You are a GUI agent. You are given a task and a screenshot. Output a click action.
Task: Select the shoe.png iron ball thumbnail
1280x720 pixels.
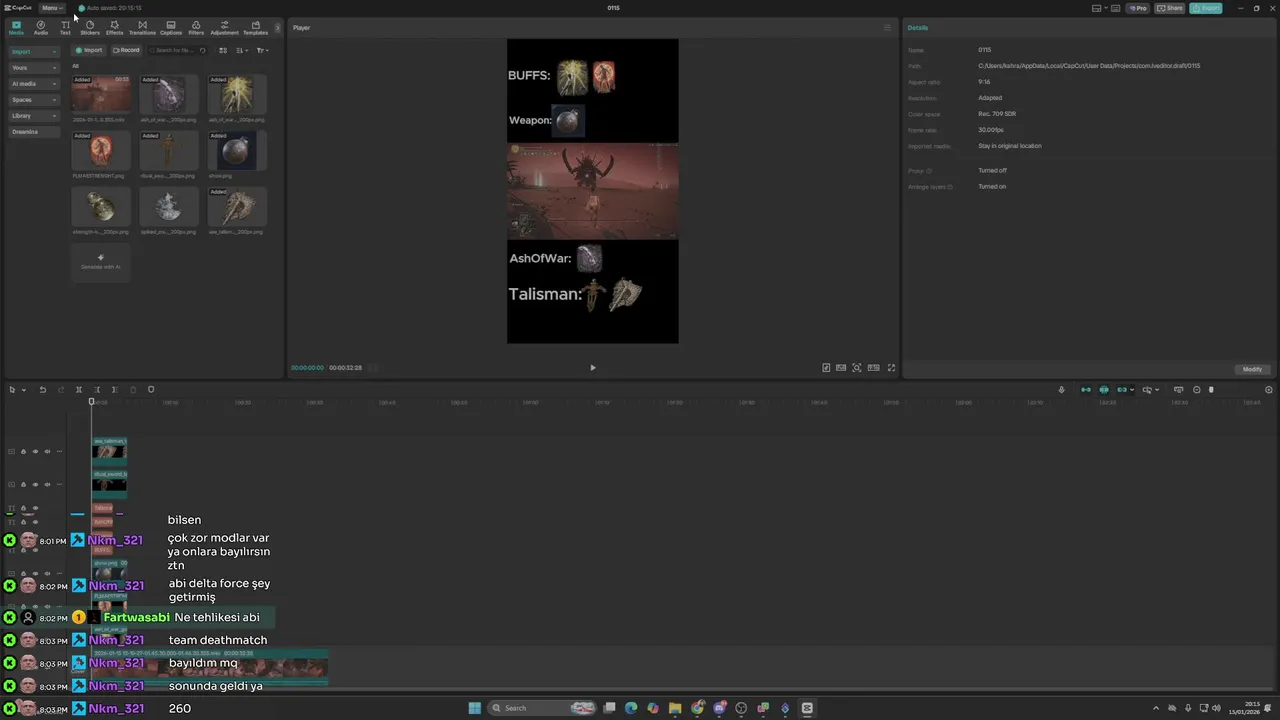237,151
